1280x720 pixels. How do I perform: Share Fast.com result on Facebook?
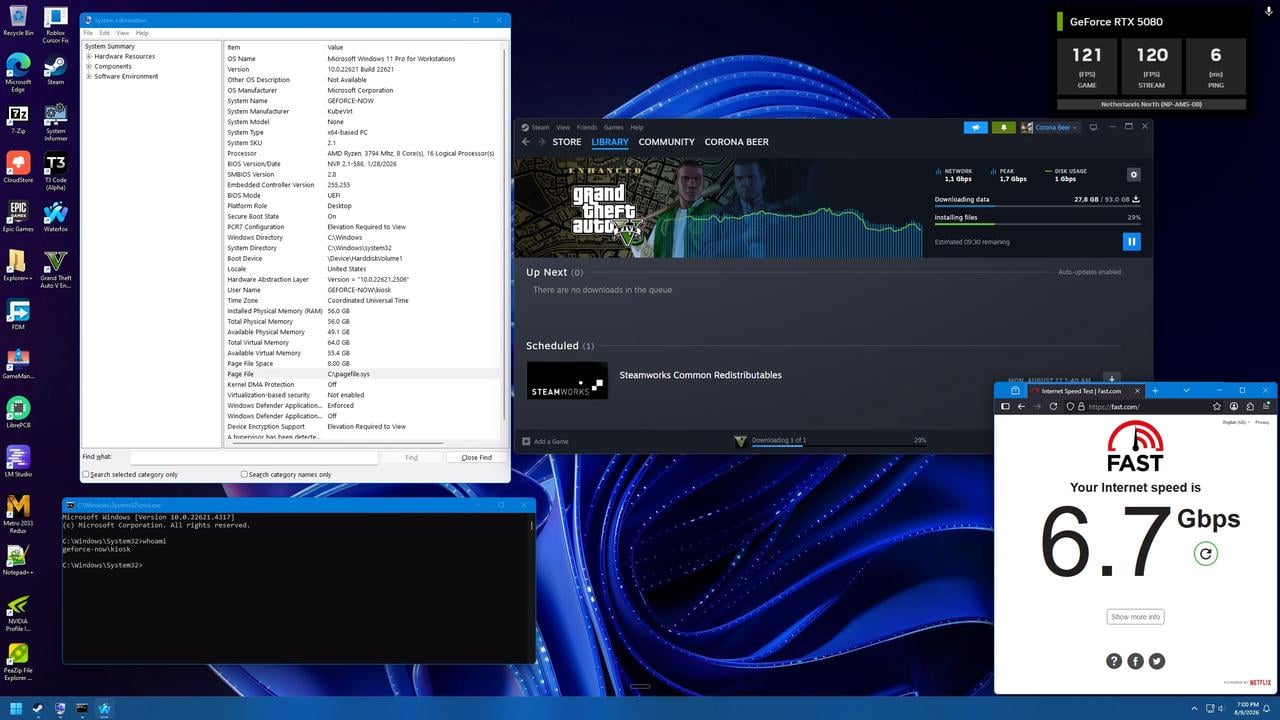(x=1135, y=661)
